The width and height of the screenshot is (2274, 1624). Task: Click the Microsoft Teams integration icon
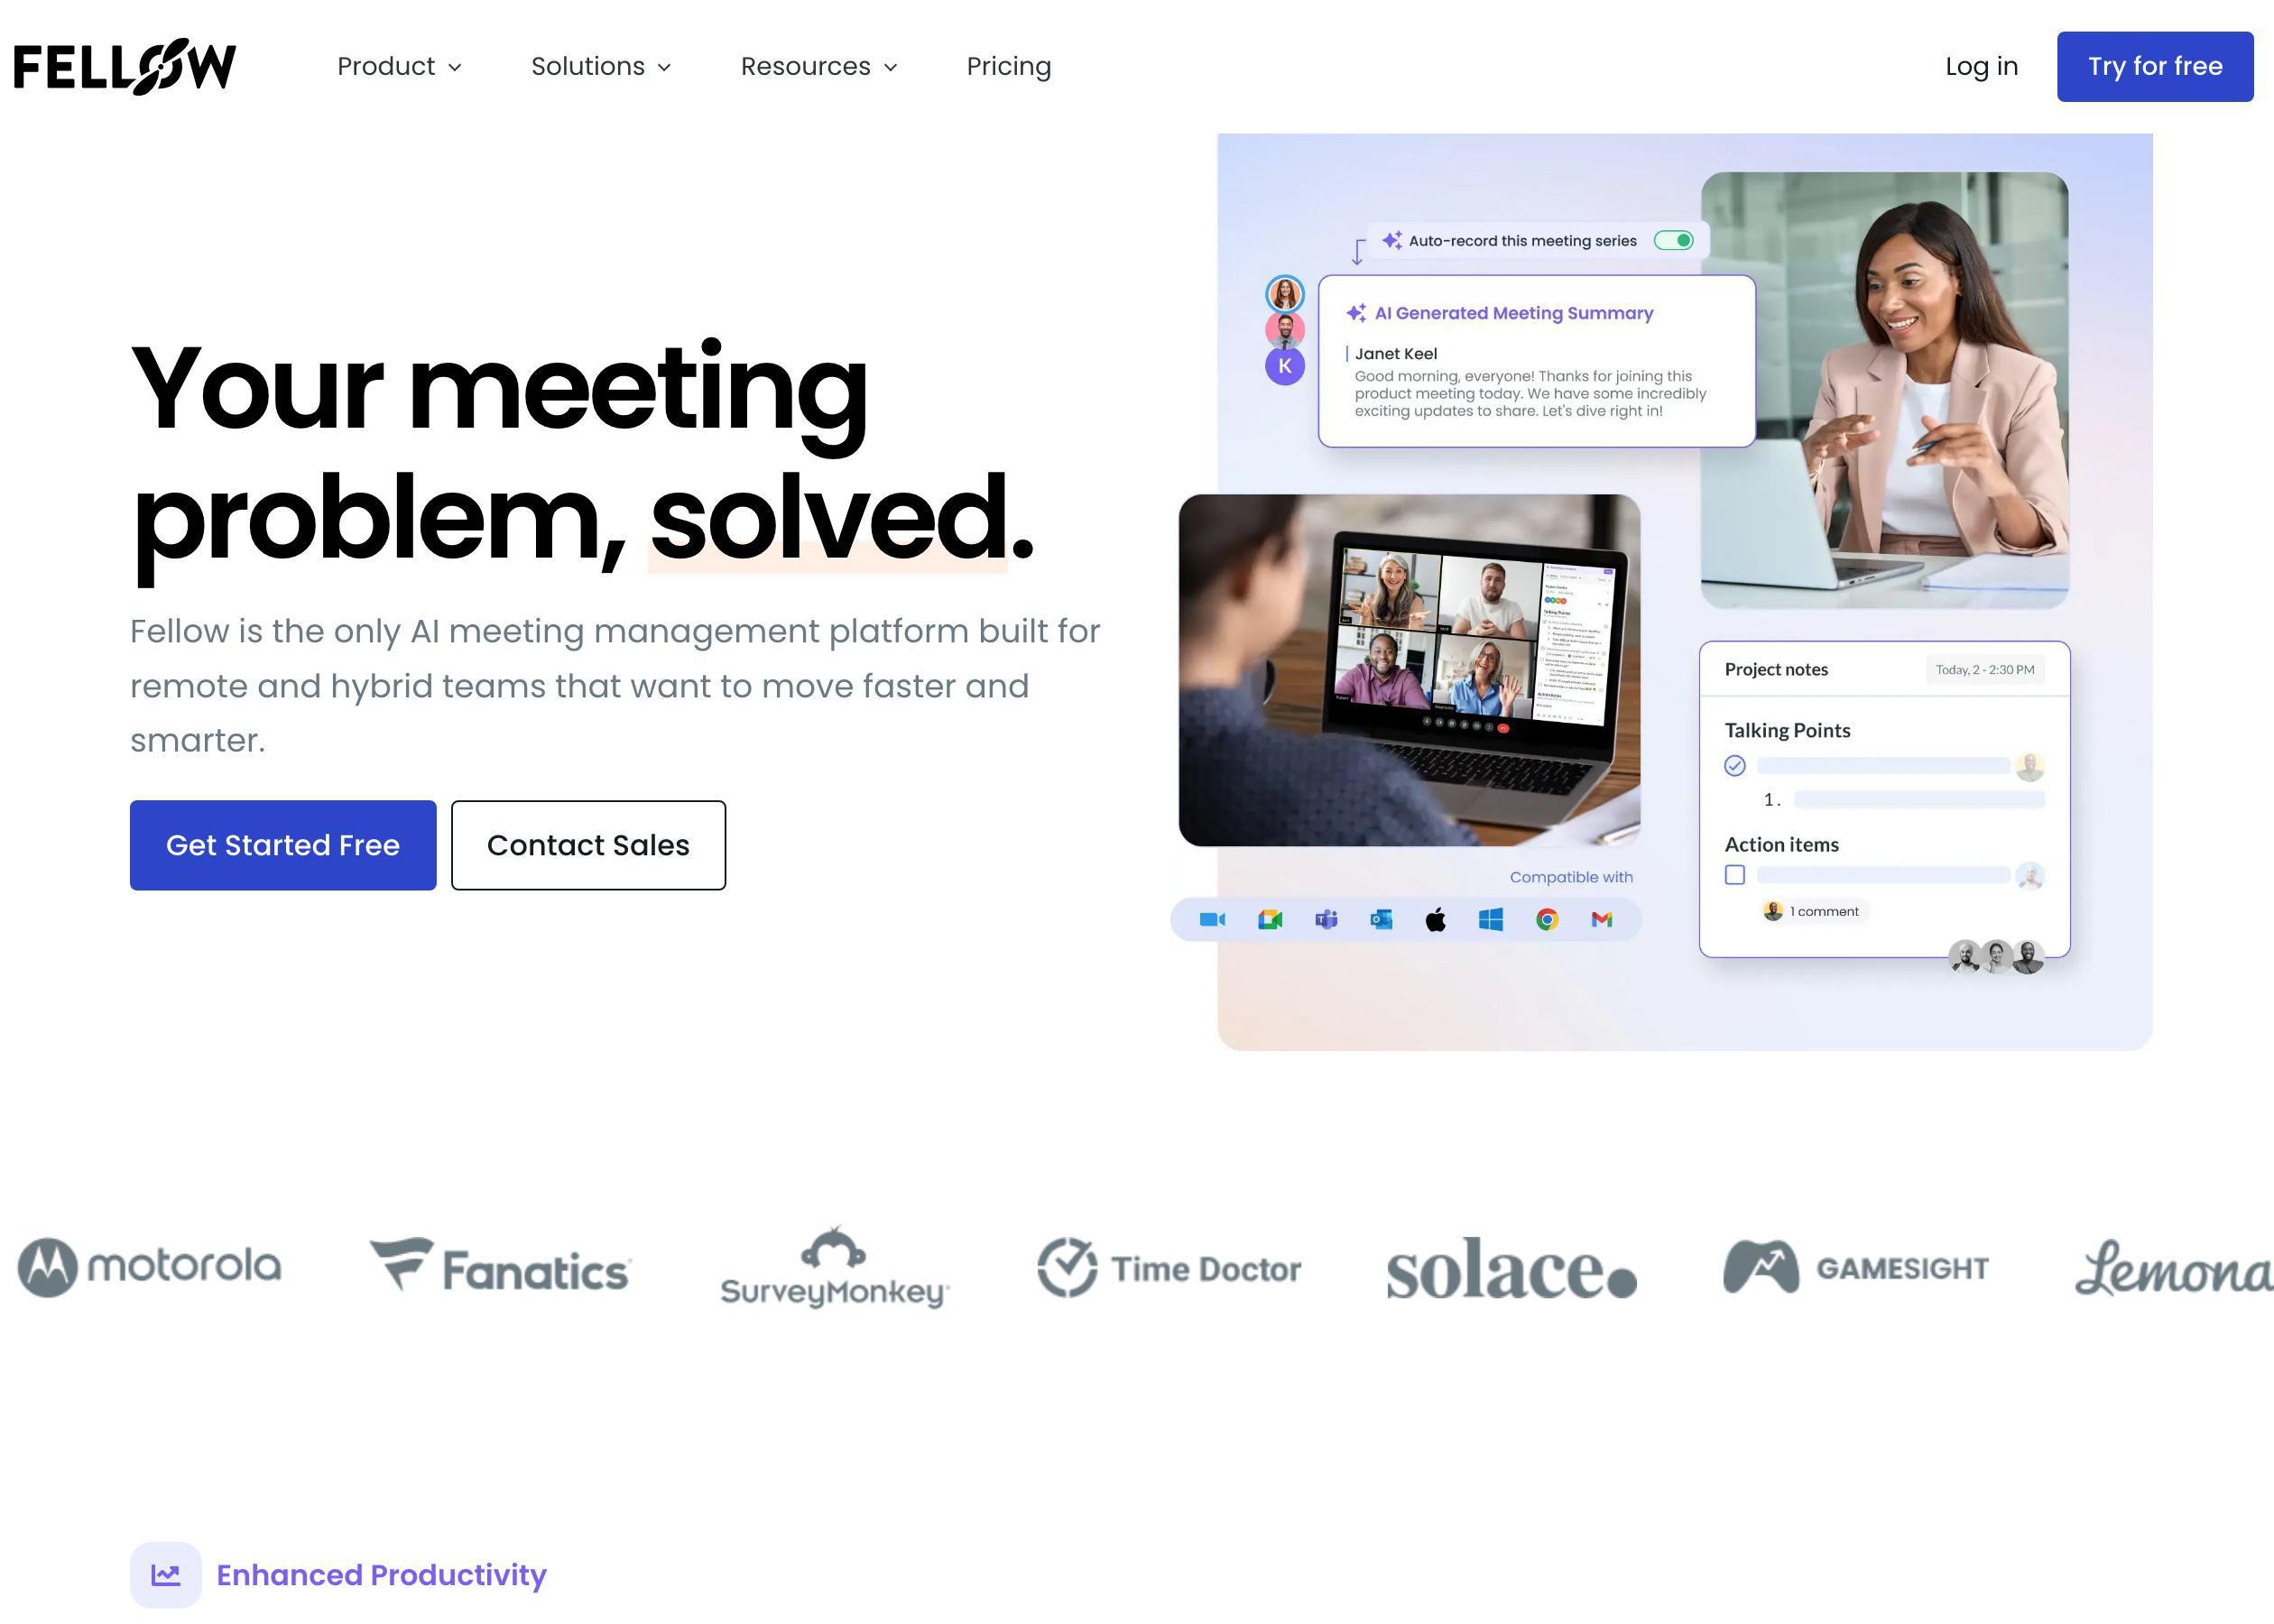(1323, 918)
